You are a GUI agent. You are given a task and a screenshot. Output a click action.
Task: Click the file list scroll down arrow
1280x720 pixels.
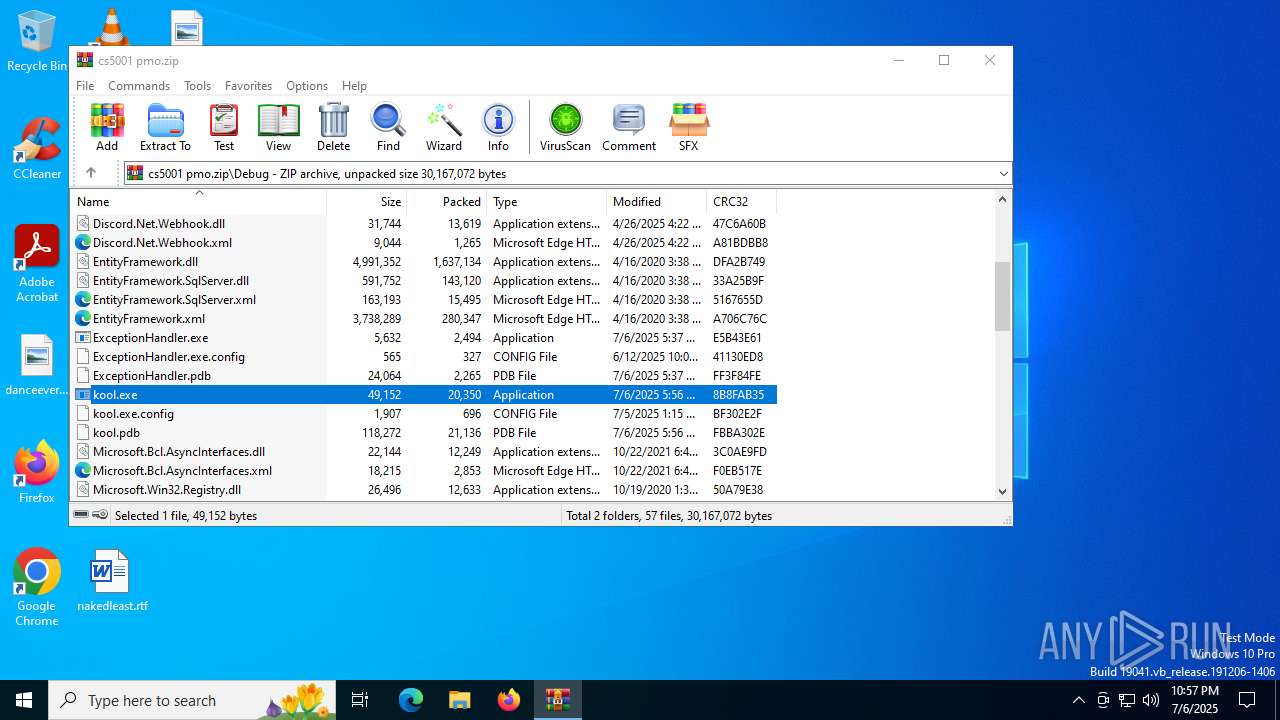tap(1002, 491)
